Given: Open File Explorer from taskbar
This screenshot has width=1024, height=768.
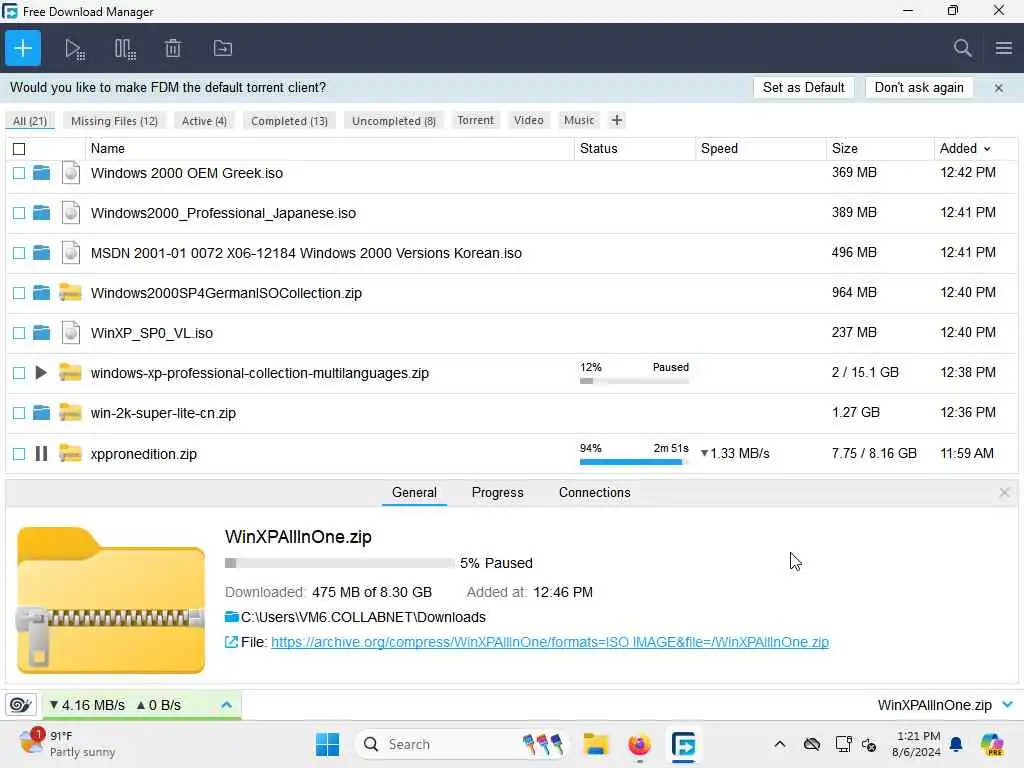Looking at the screenshot, I should 596,744.
